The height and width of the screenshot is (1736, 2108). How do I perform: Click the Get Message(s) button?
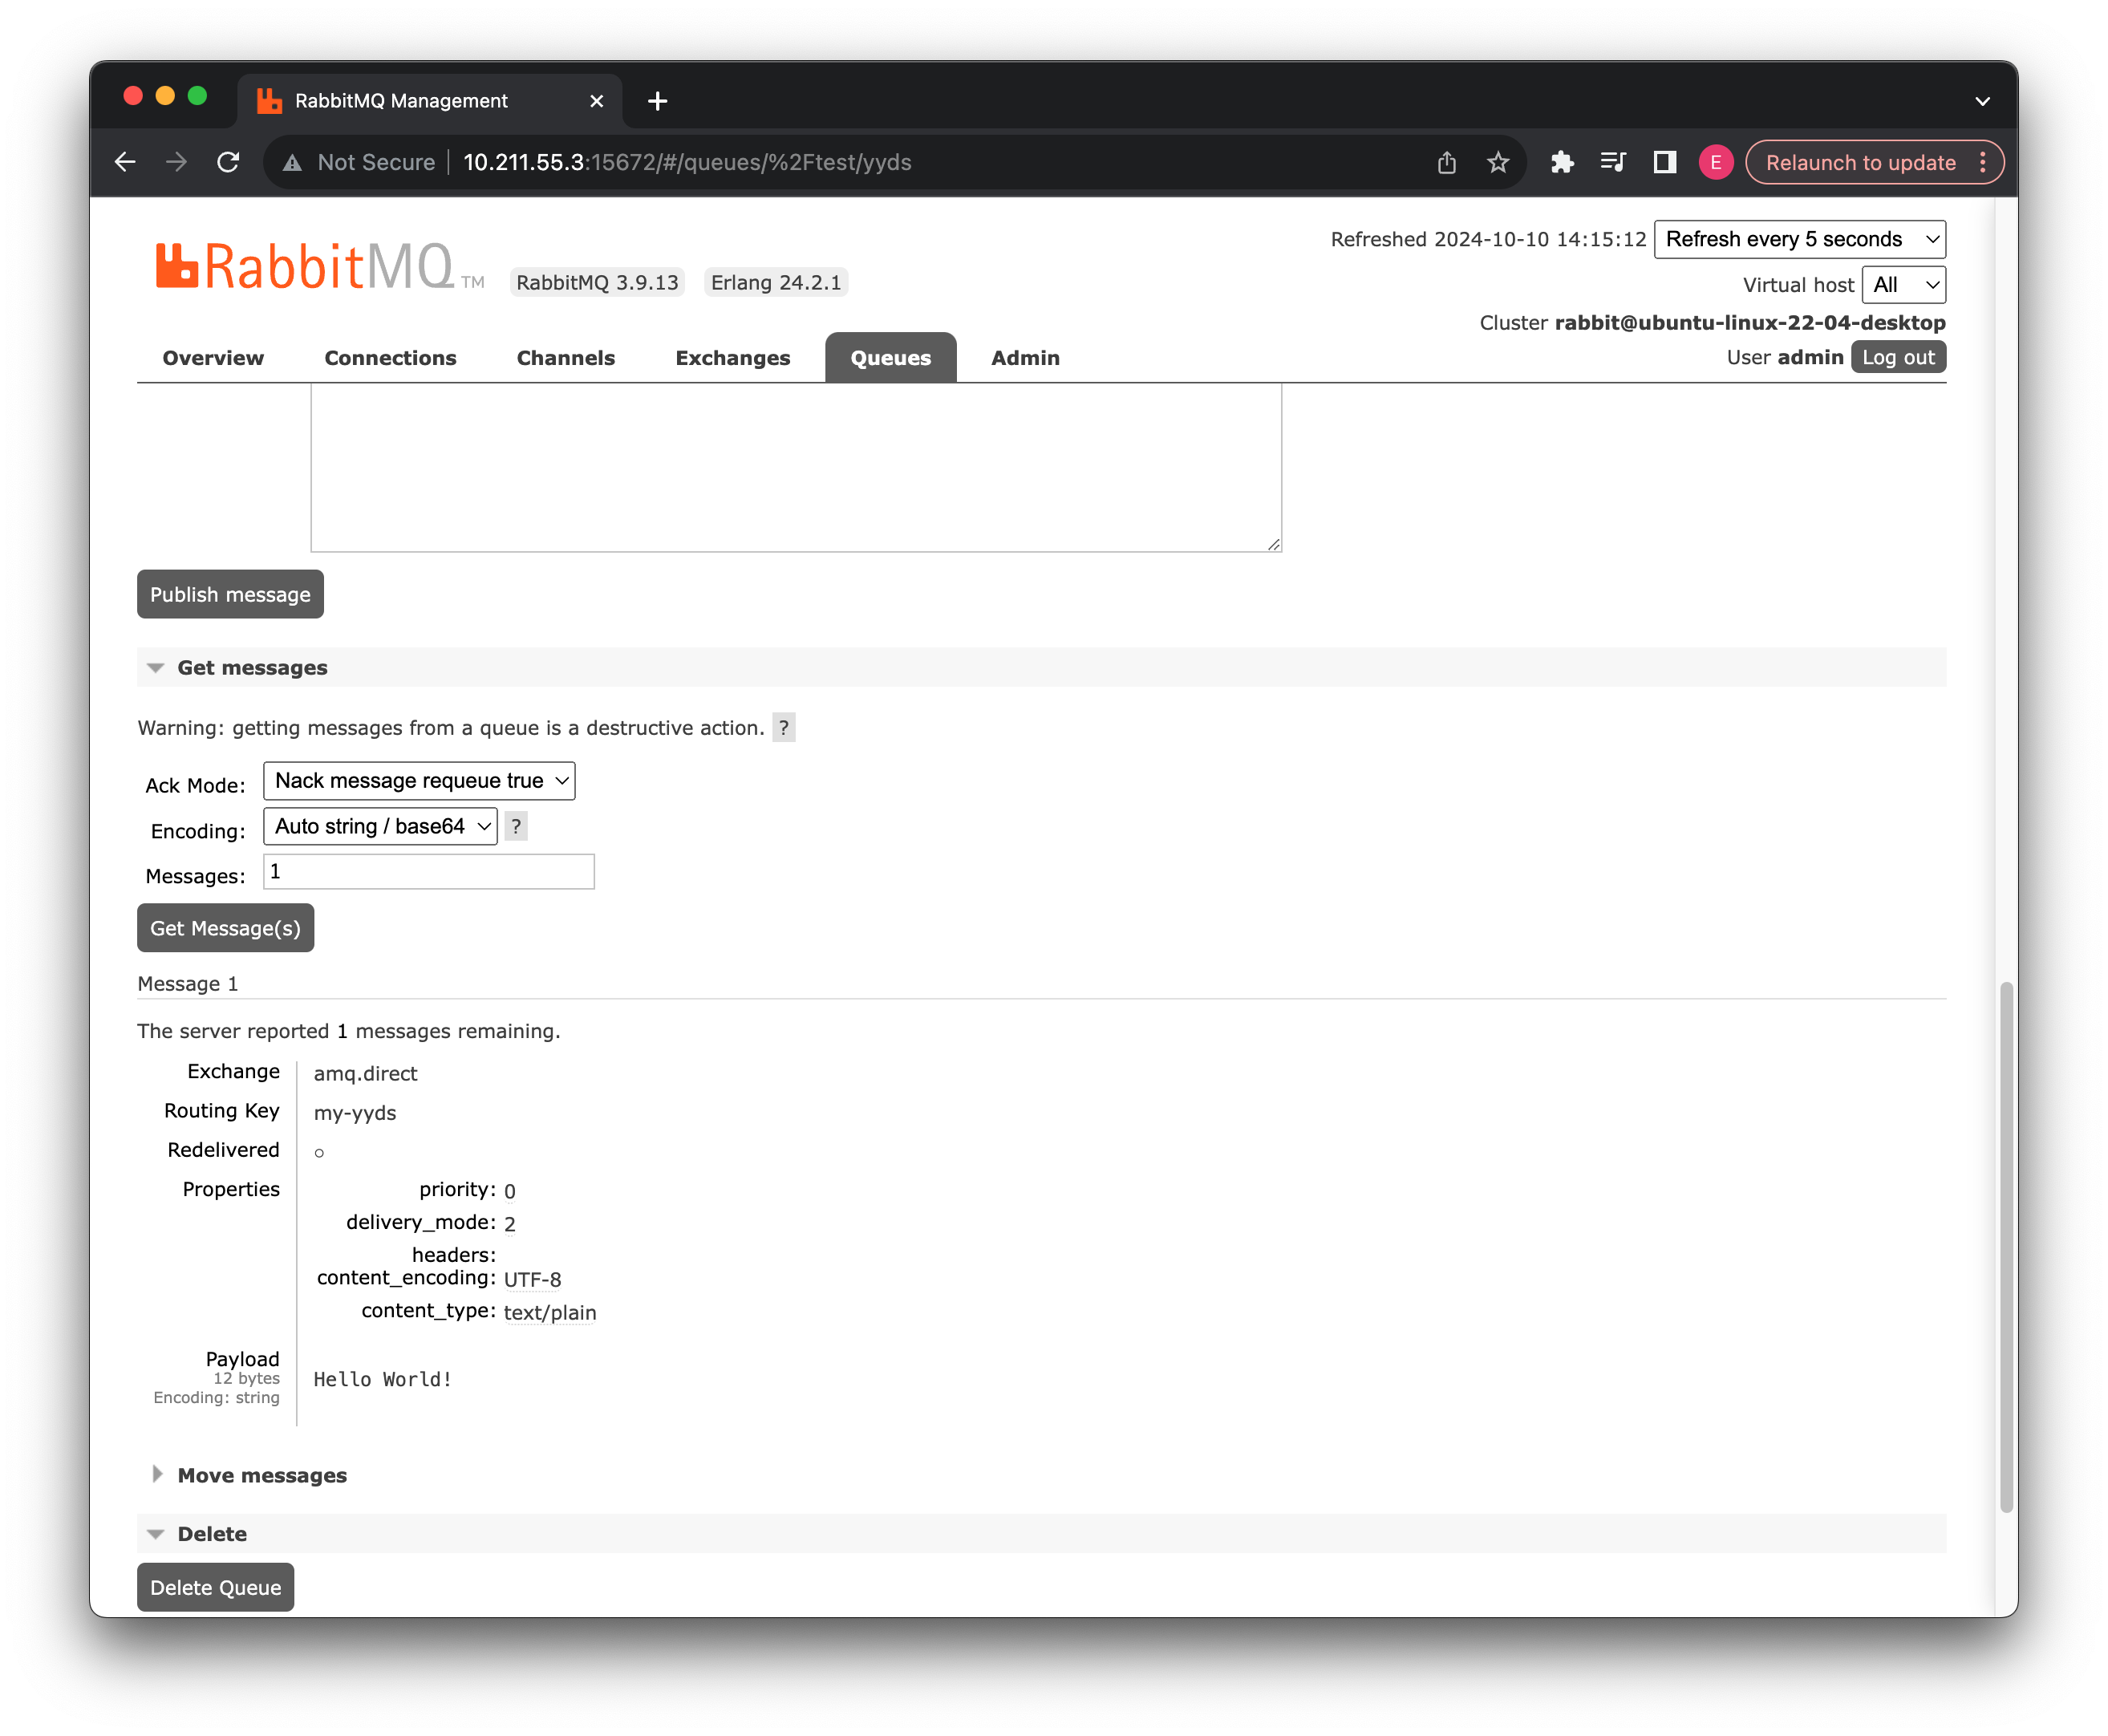point(225,928)
